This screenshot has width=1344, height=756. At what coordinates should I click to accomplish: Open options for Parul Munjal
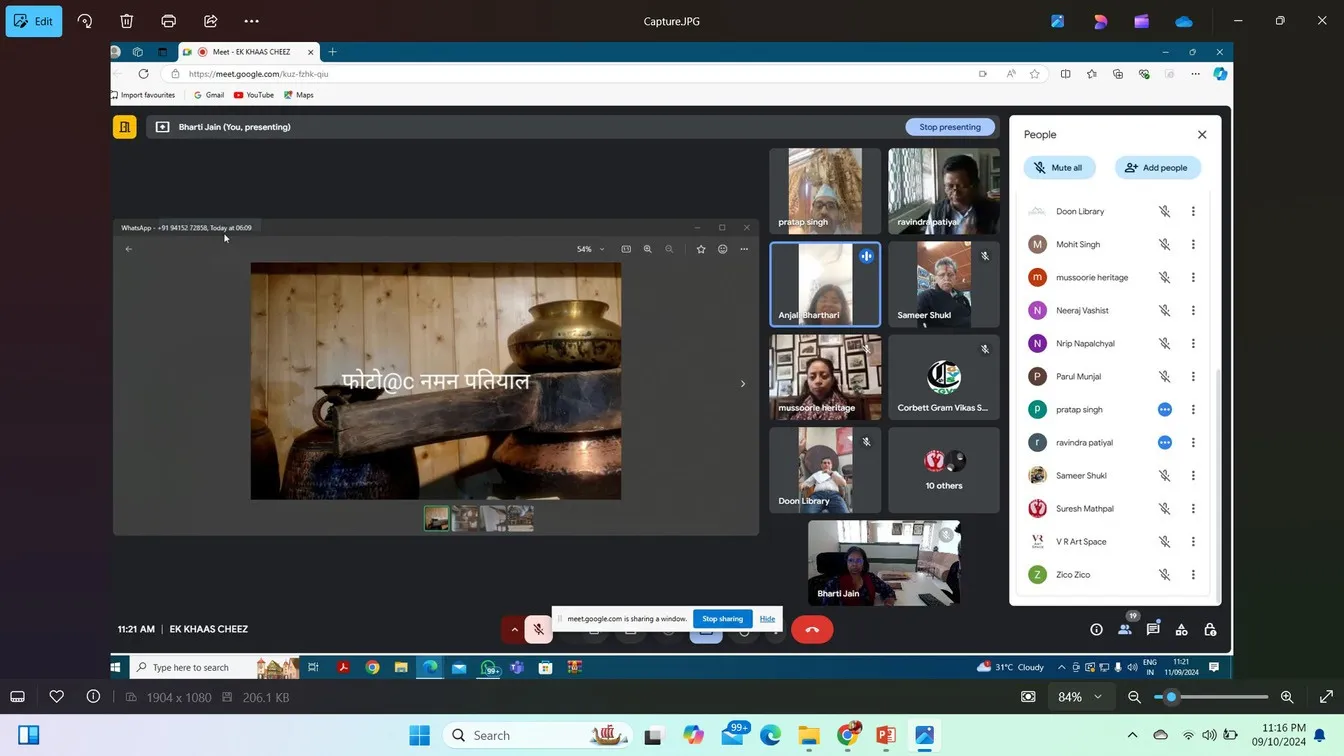click(x=1193, y=376)
